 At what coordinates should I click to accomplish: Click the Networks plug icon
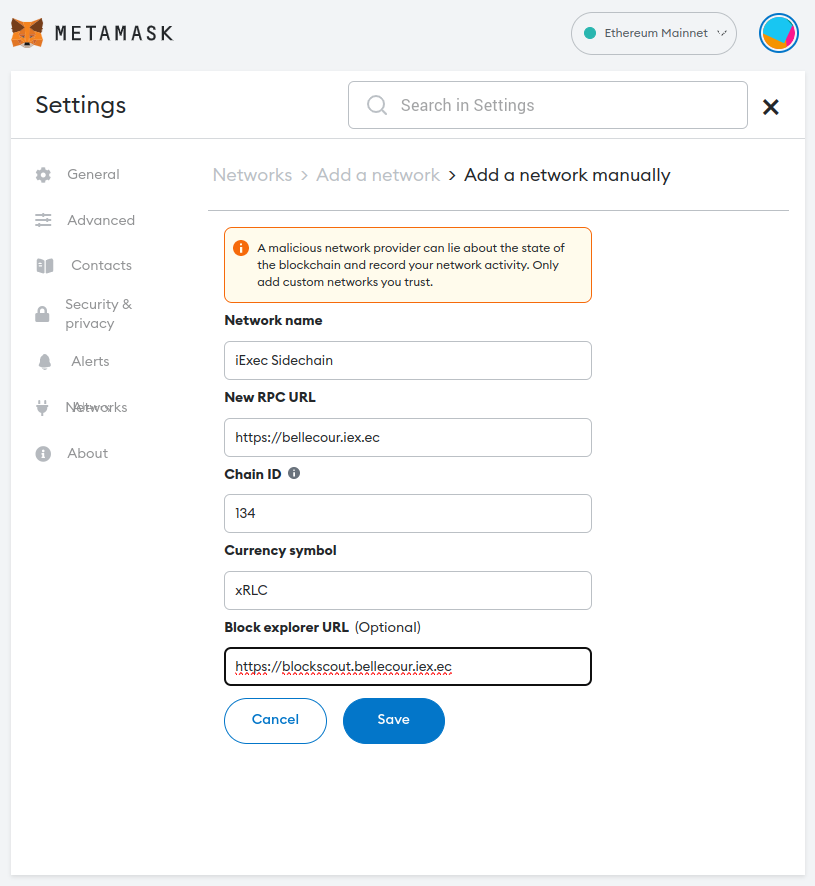(x=42, y=407)
